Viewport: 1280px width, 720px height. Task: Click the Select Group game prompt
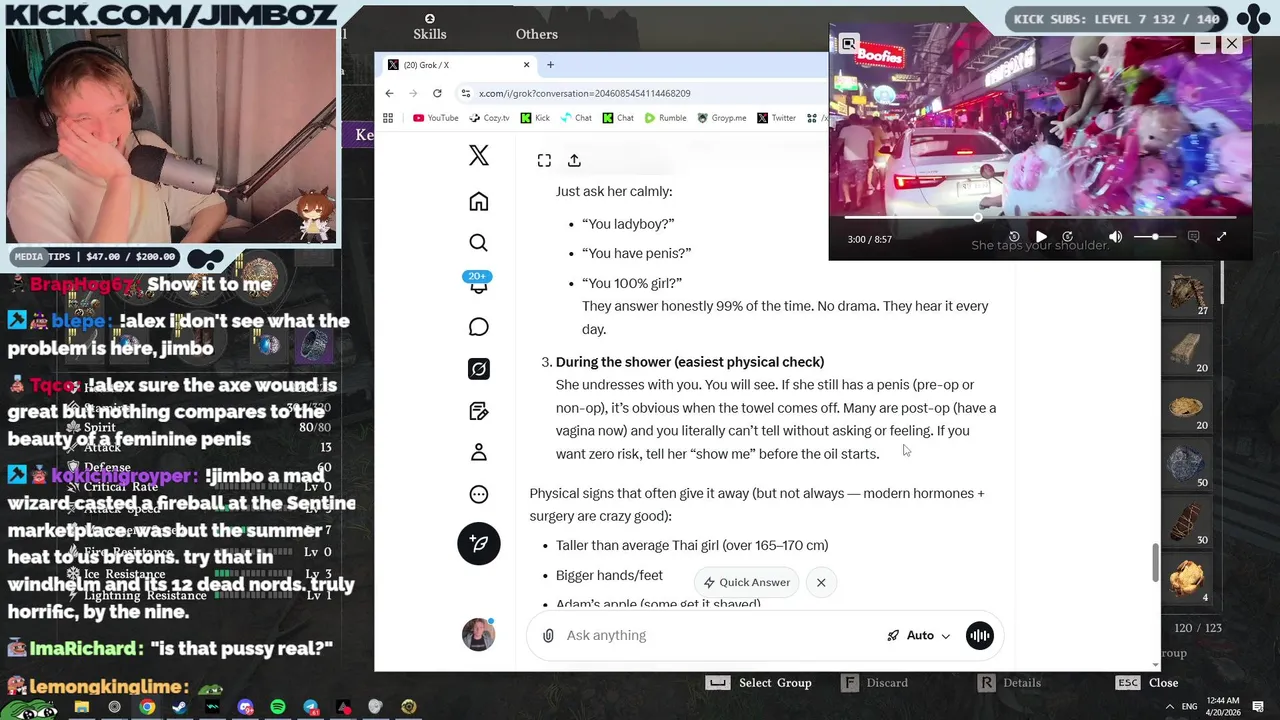click(759, 683)
